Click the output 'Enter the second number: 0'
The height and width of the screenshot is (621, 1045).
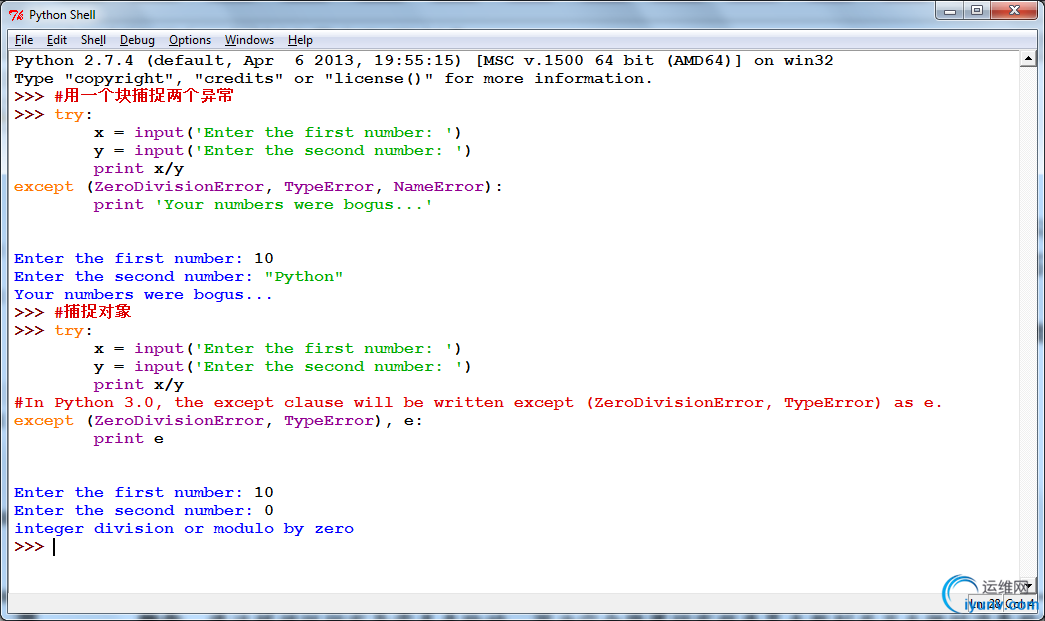(x=144, y=510)
